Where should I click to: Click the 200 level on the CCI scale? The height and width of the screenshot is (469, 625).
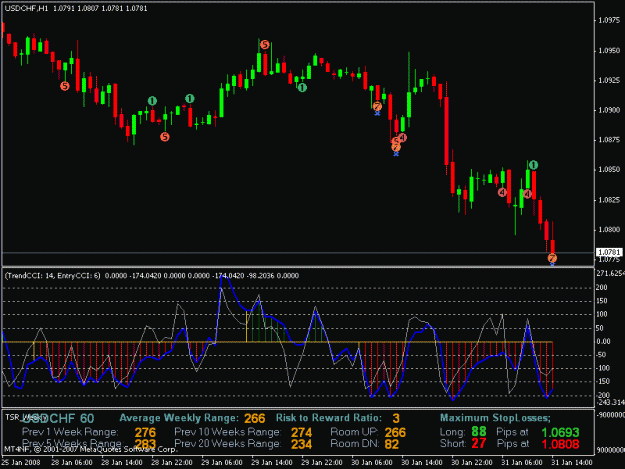coord(602,288)
